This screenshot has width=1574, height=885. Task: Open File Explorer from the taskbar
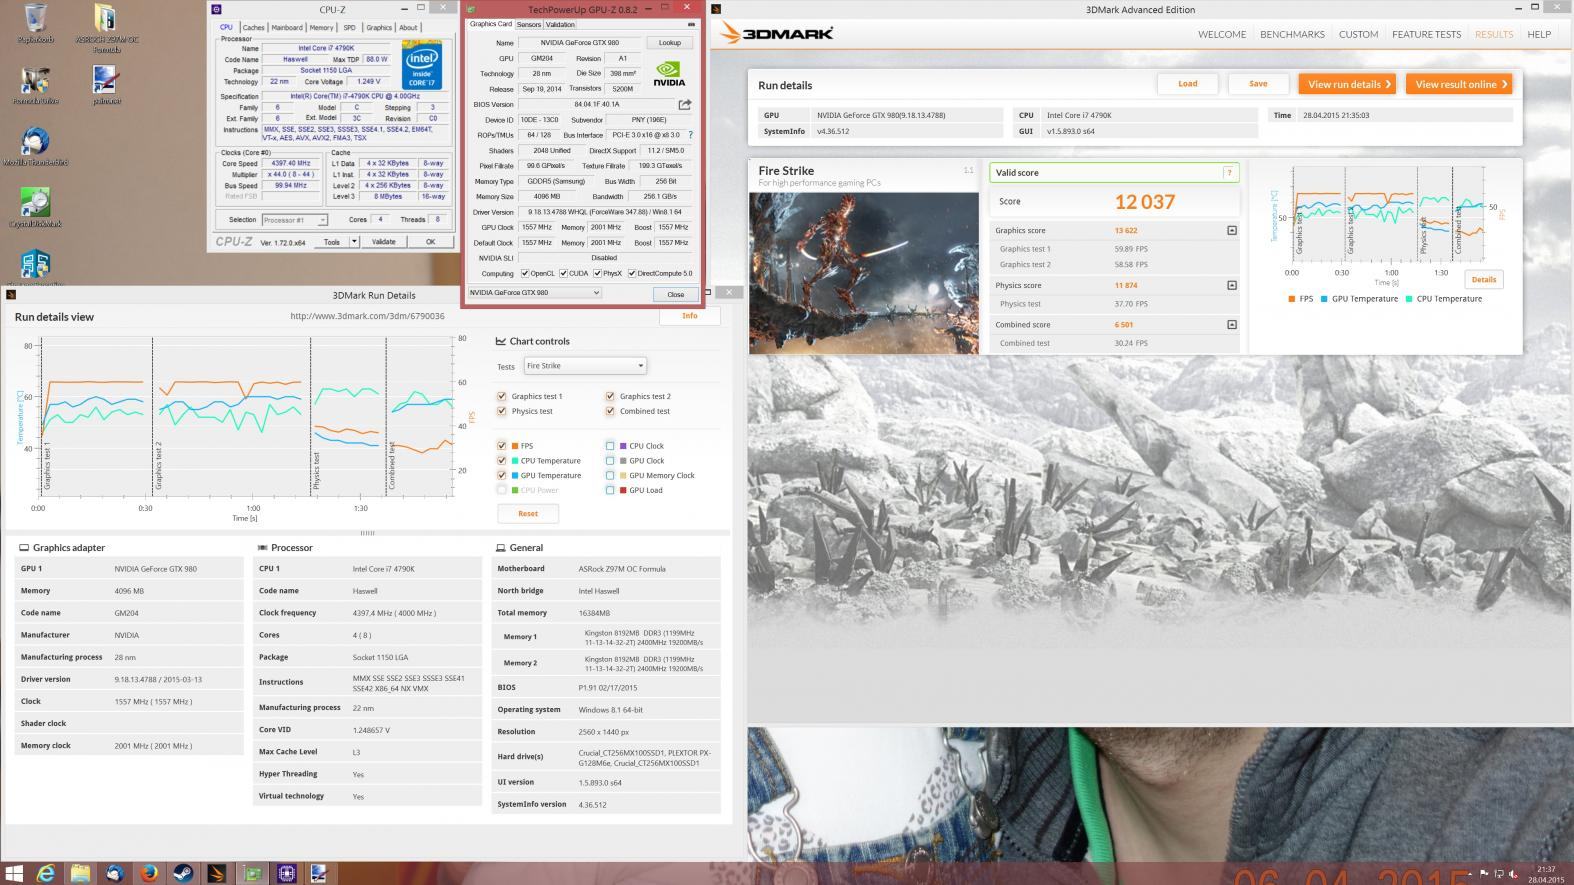[80, 873]
